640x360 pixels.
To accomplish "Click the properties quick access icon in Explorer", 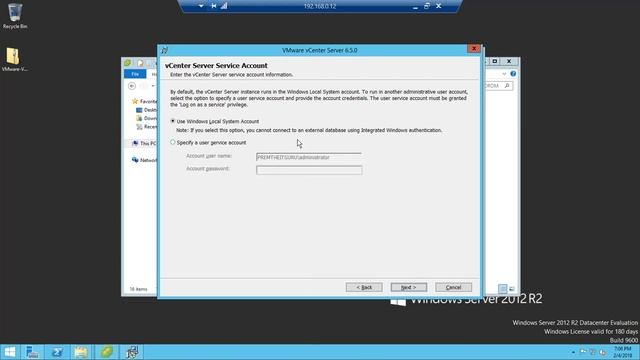I will [x=140, y=63].
